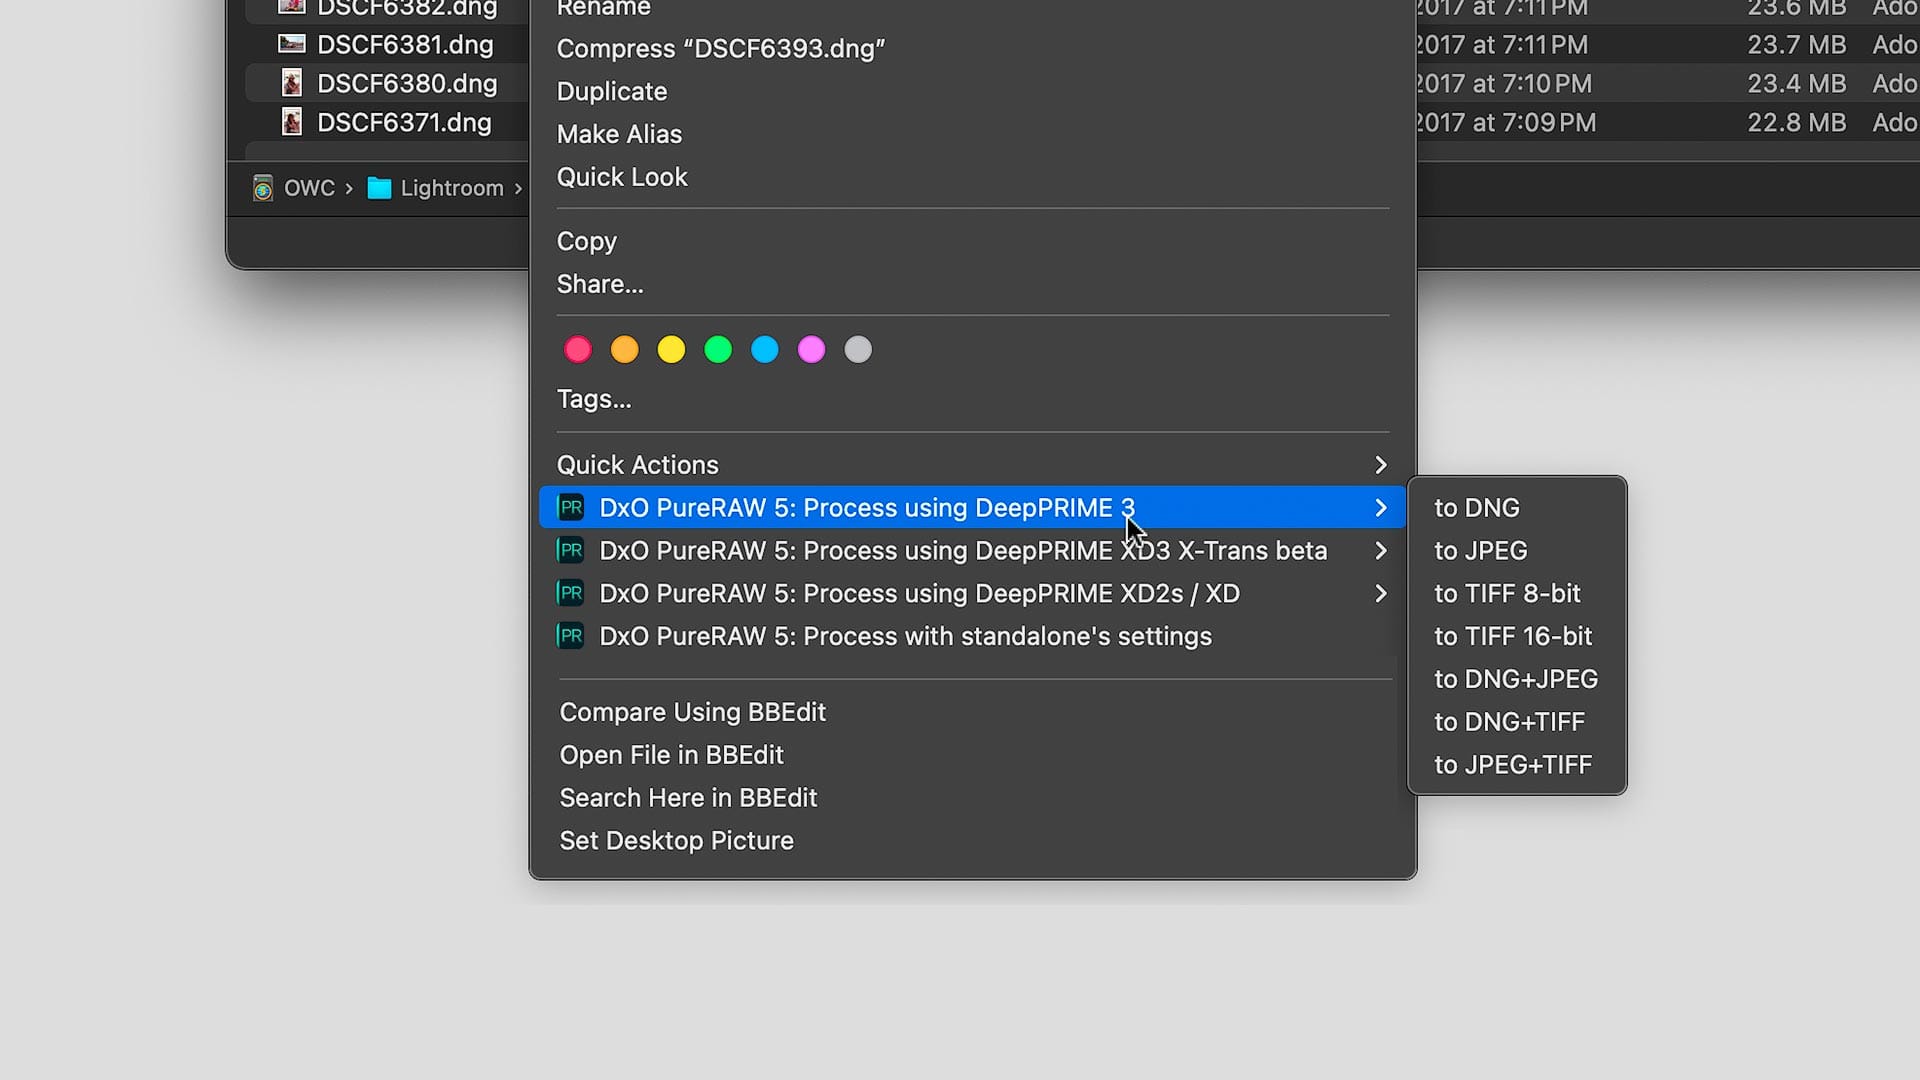Apply the red tag color dot
Image resolution: width=1920 pixels, height=1080 pixels.
pyautogui.click(x=578, y=349)
